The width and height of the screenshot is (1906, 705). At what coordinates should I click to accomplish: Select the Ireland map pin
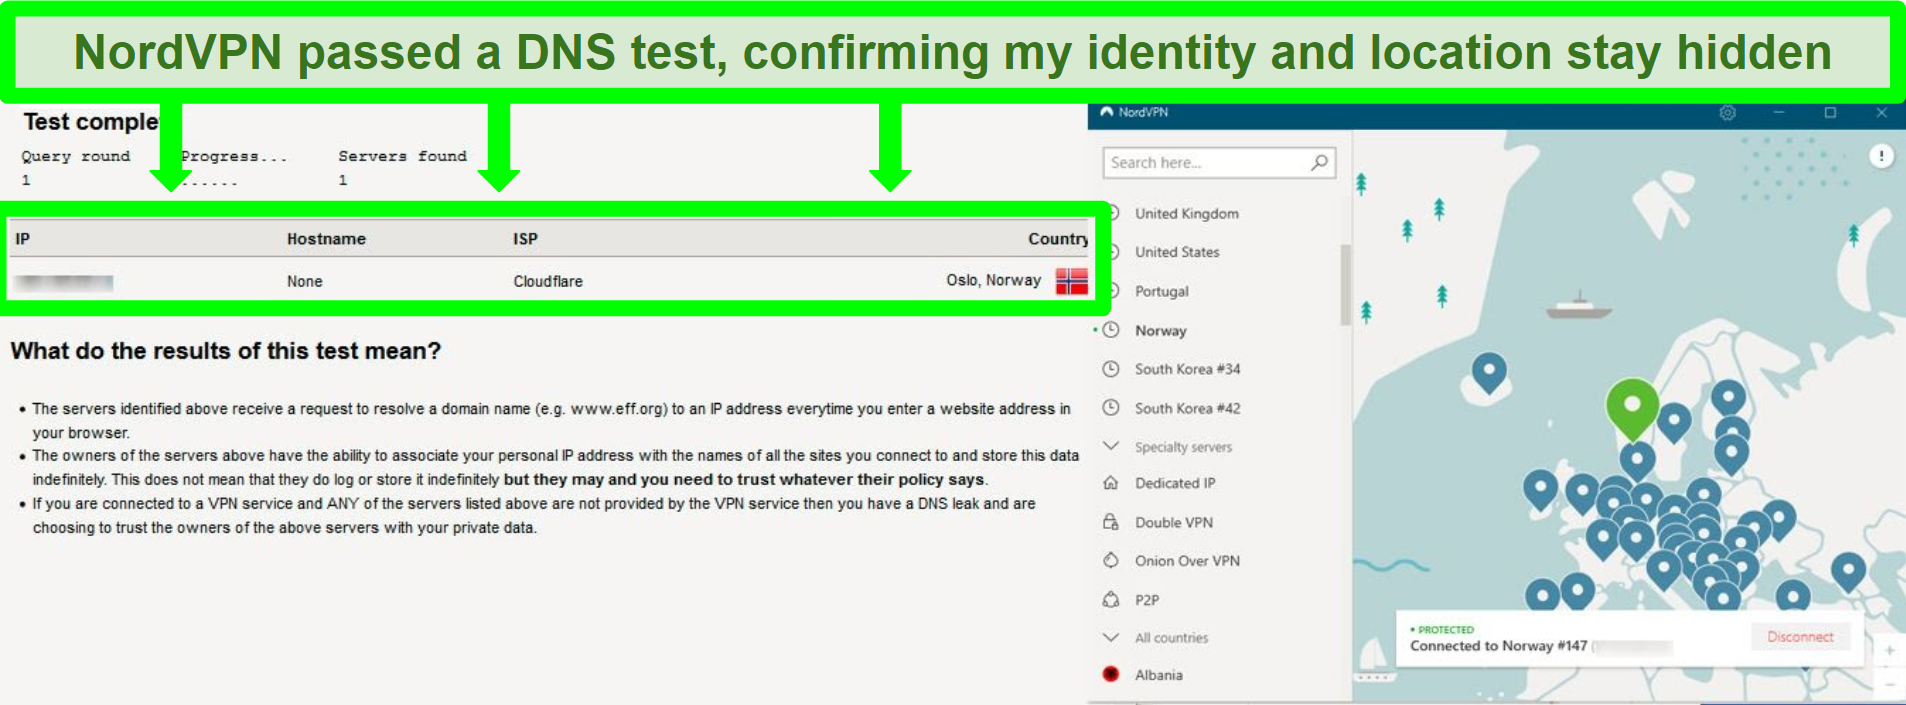(1540, 489)
